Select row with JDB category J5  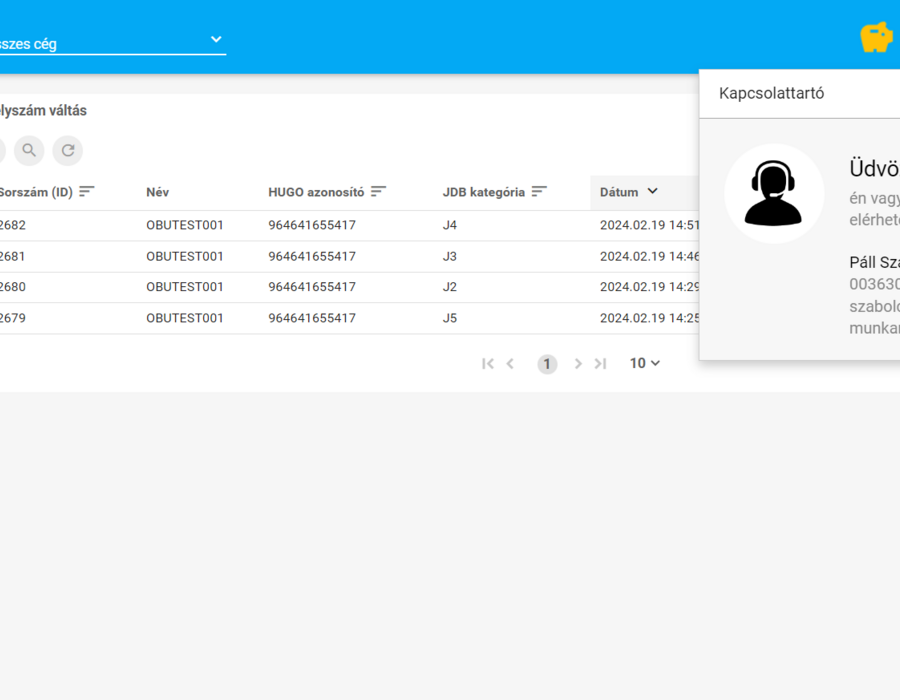[350, 318]
